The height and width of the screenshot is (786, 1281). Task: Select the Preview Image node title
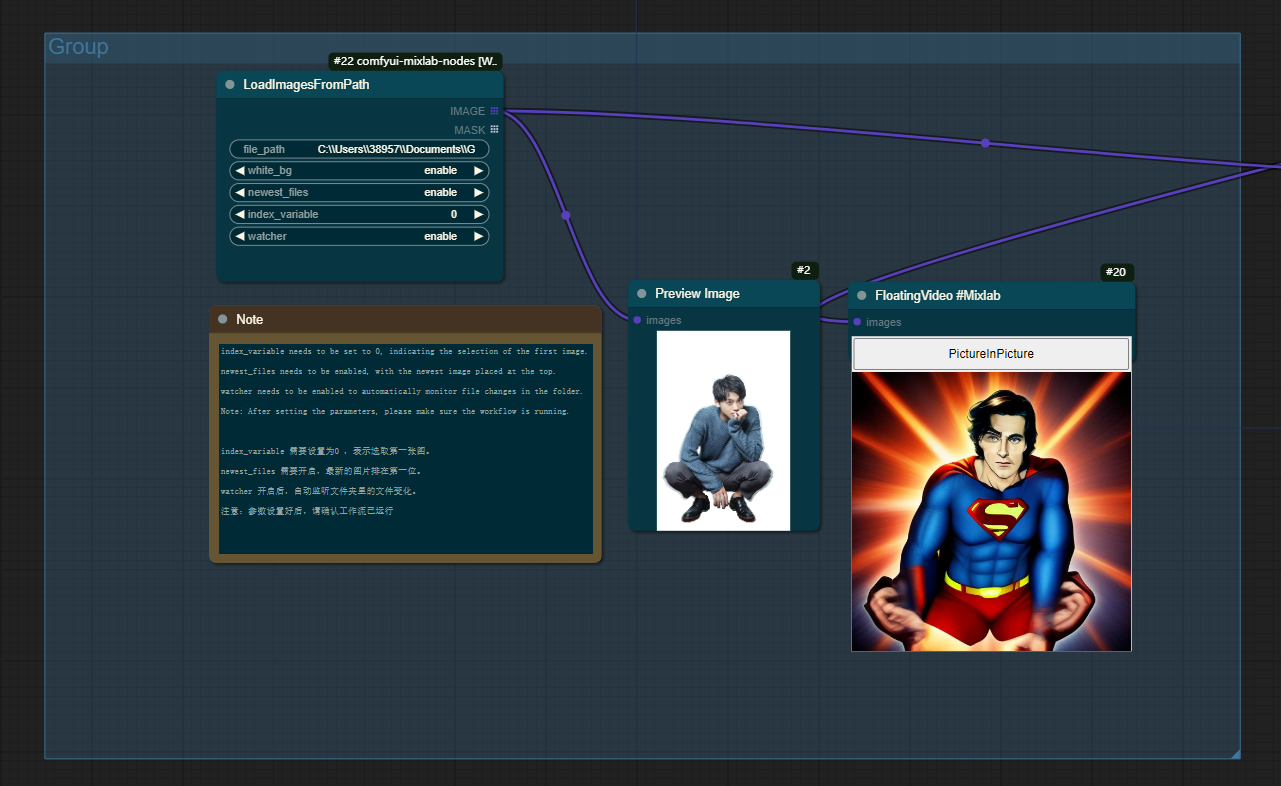pyautogui.click(x=697, y=294)
